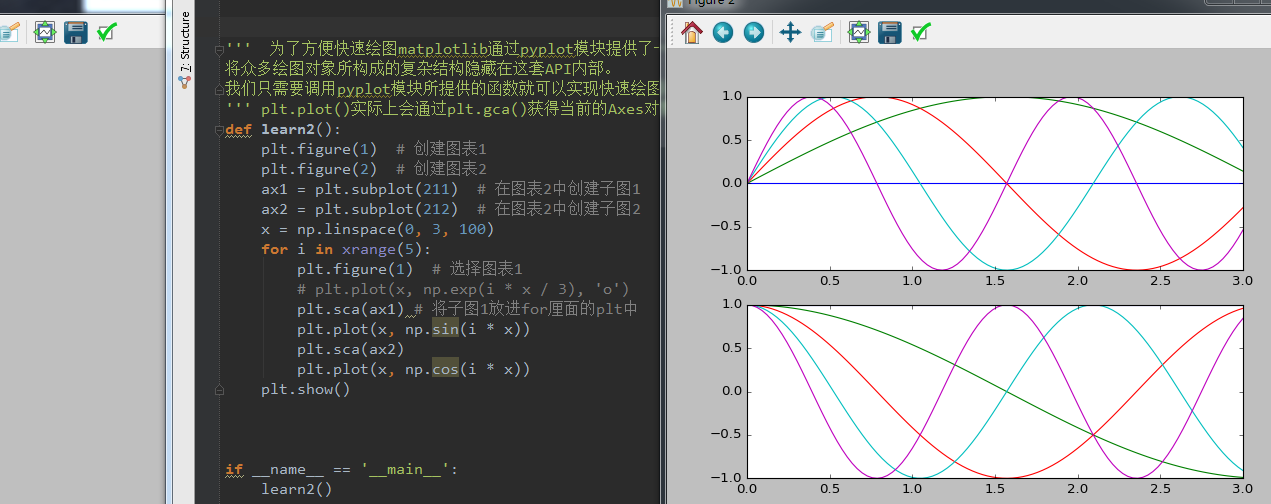Click the 'for i in xrange(5):' line
Viewport: 1271px width, 504px height.
(x=346, y=250)
